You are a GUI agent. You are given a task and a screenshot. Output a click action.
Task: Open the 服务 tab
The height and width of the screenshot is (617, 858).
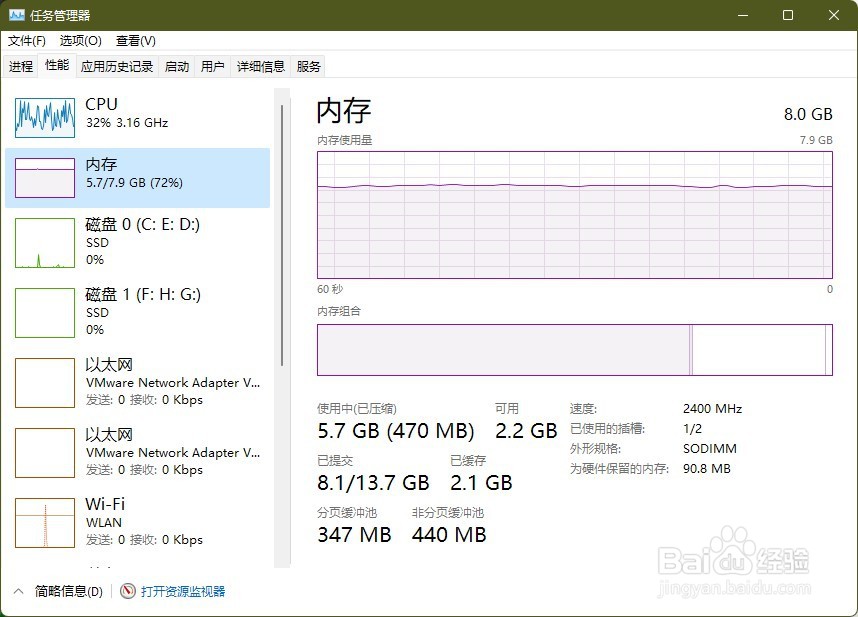click(309, 67)
